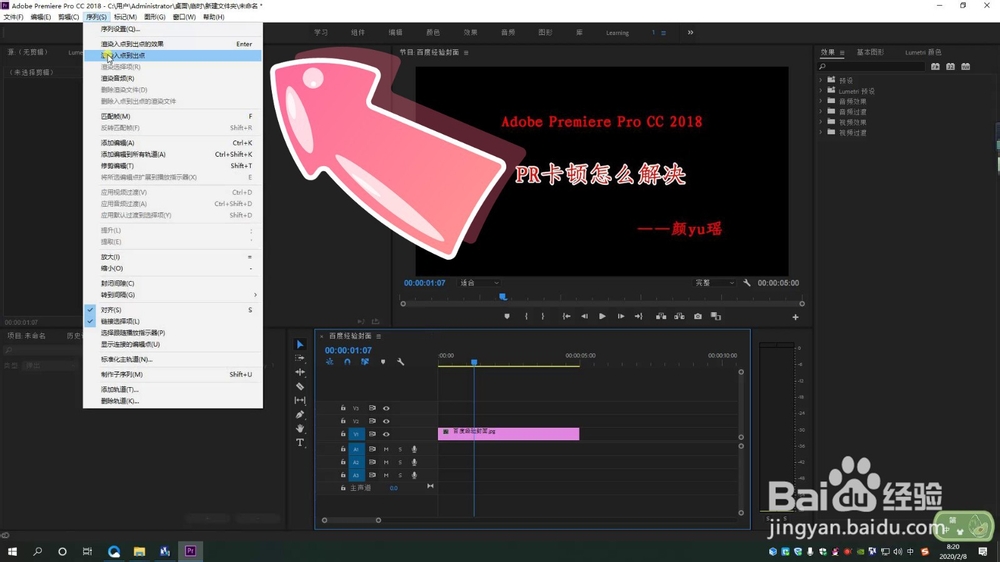Select the Hand tool
This screenshot has height=562, width=1000.
click(300, 428)
